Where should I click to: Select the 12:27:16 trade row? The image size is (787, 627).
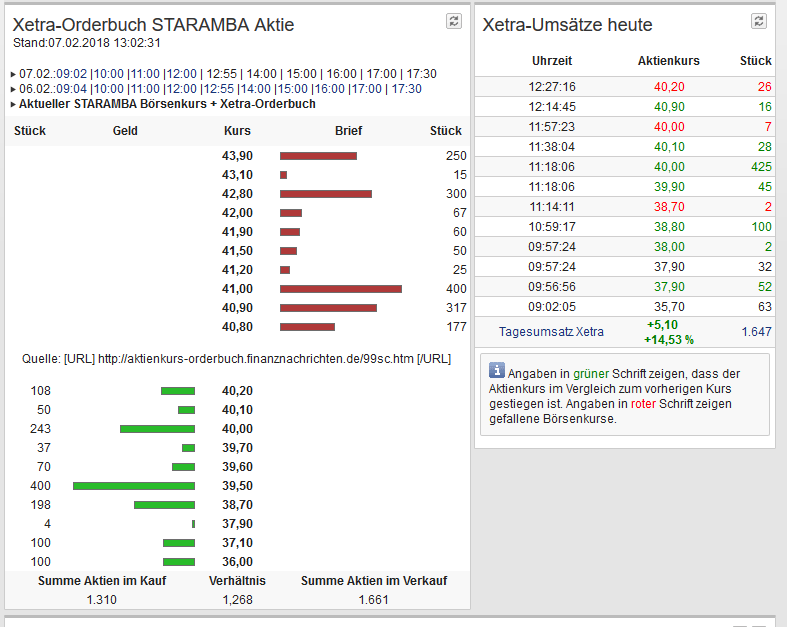tap(624, 87)
